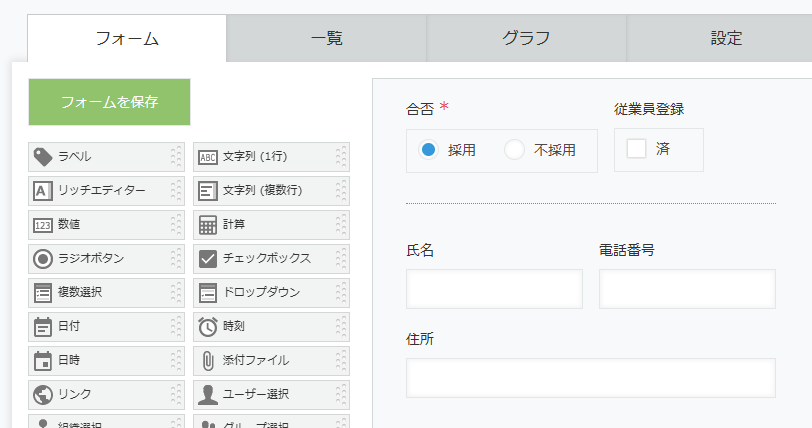Focus the 住所 input box

click(591, 378)
